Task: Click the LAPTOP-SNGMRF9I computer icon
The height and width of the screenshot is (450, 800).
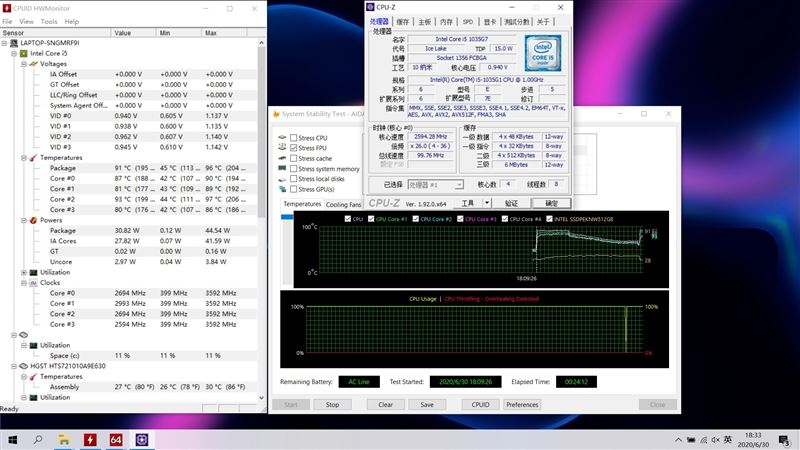Action: pos(14,43)
